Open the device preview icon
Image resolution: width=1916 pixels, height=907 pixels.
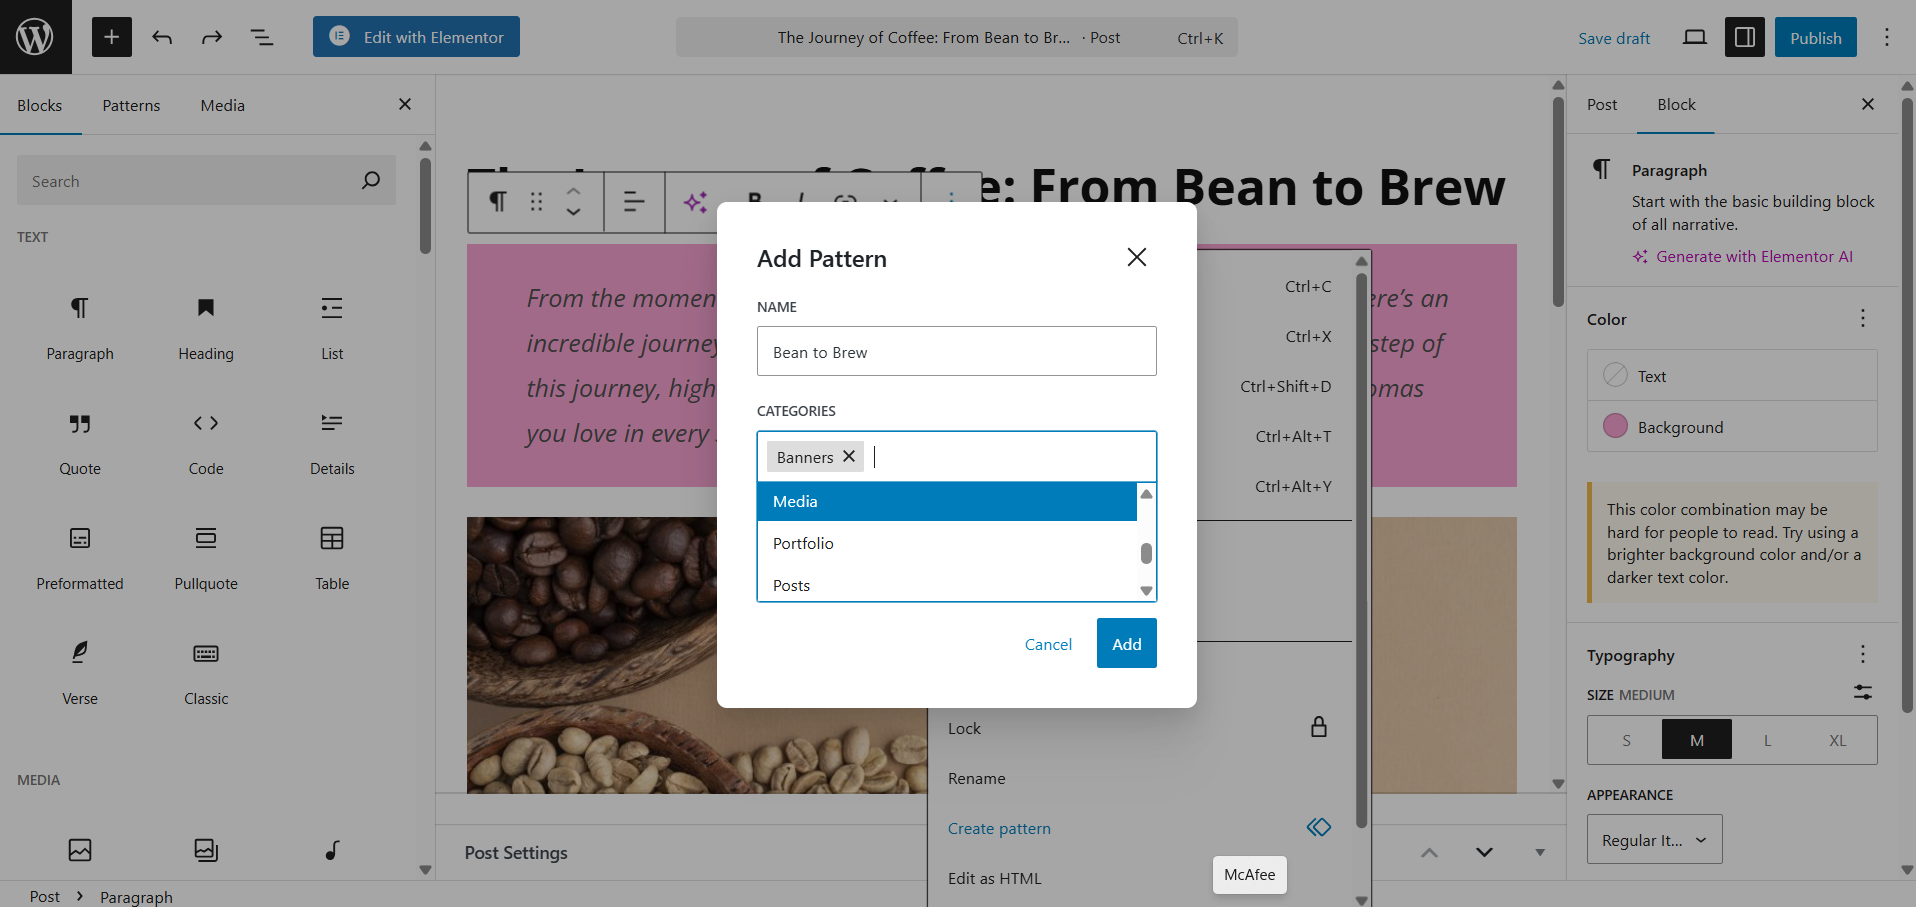(1694, 37)
